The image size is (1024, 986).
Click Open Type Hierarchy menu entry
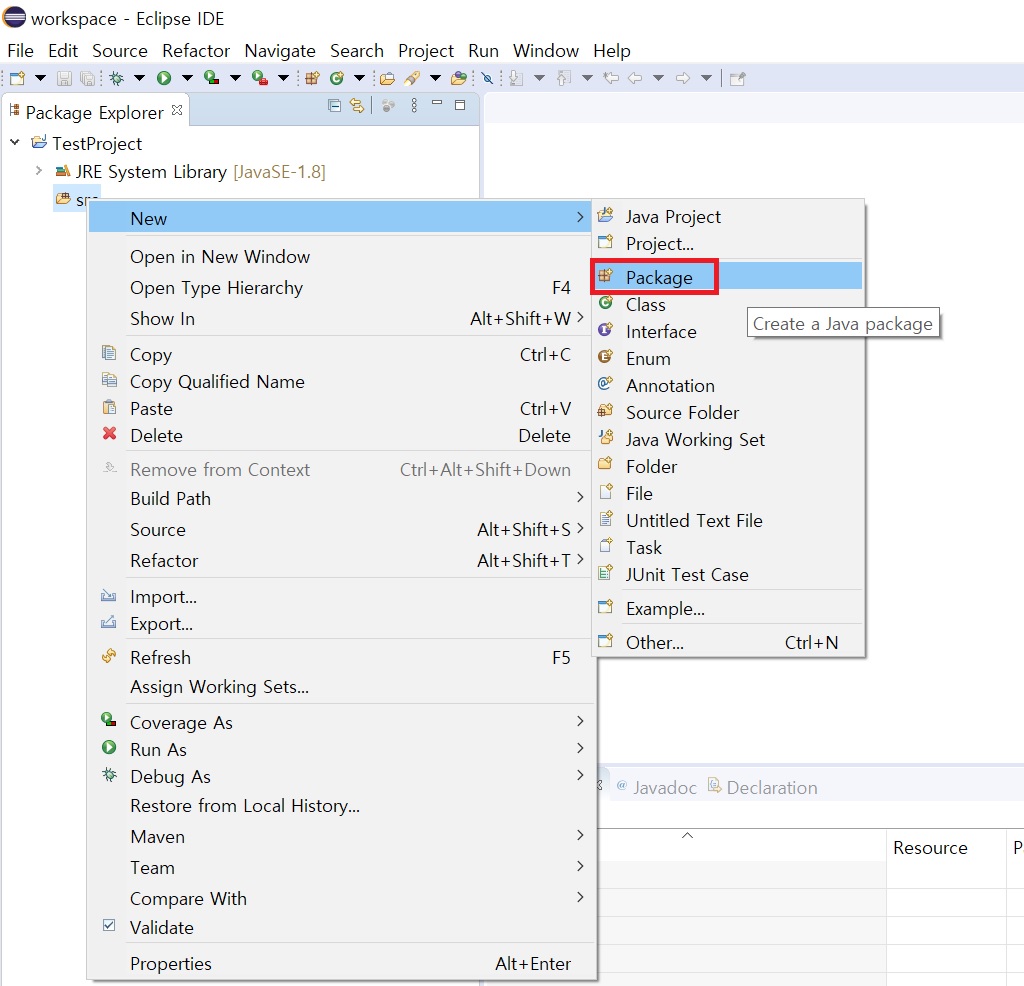point(342,287)
